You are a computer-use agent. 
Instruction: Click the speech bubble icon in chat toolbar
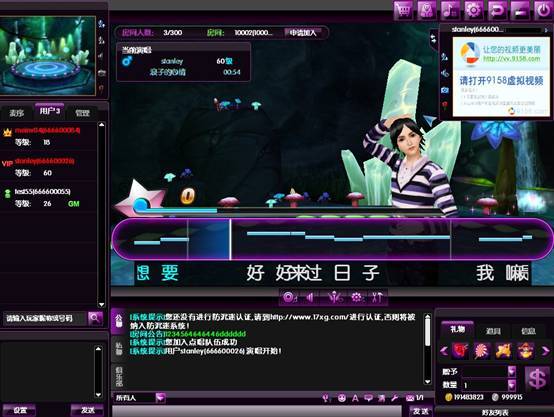point(368,398)
